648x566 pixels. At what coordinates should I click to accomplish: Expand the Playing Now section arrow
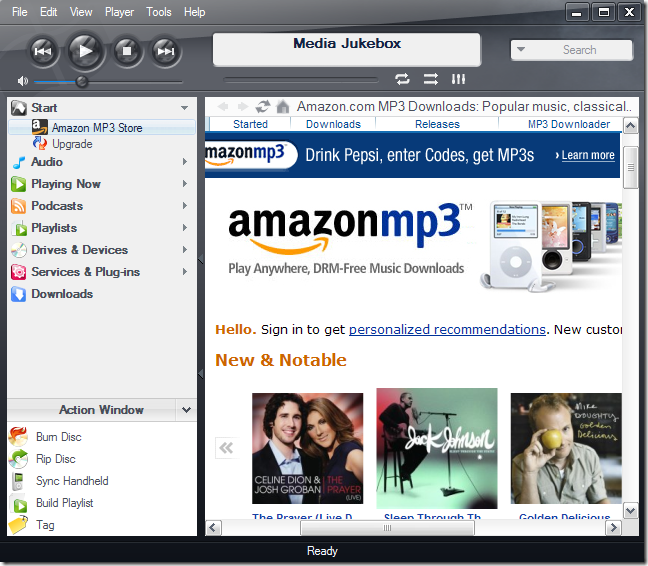pyautogui.click(x=185, y=183)
